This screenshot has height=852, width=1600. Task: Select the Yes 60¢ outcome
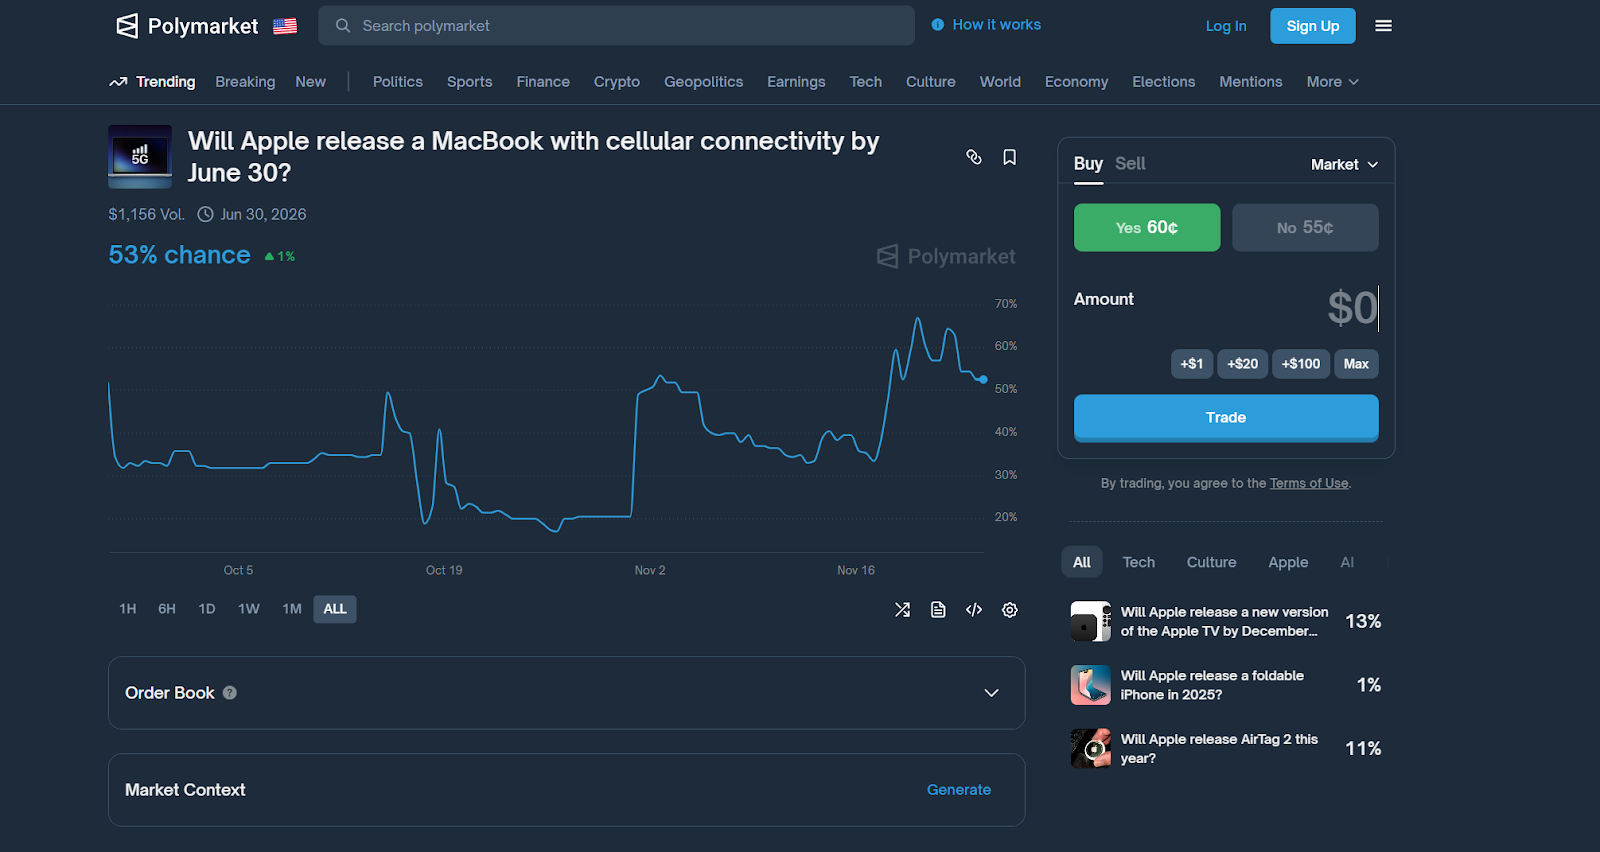(1146, 228)
